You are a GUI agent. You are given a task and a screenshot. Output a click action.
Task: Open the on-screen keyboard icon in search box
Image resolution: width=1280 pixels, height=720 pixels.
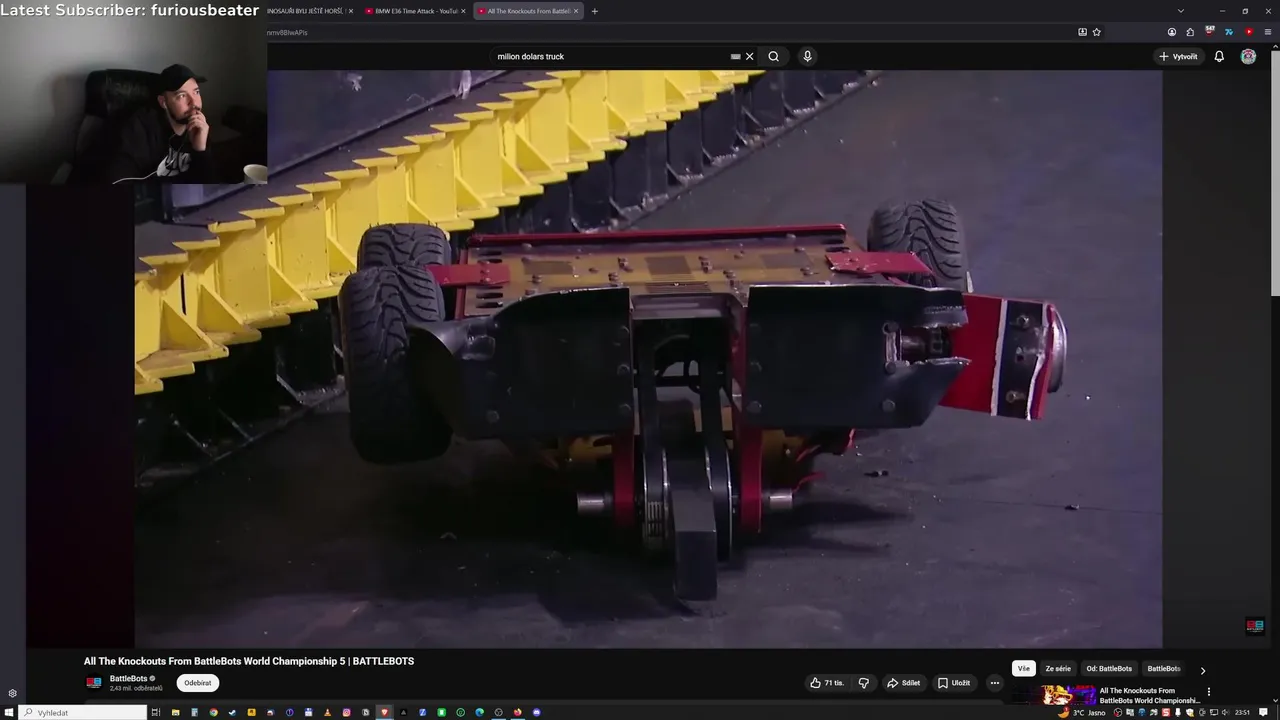pos(736,56)
